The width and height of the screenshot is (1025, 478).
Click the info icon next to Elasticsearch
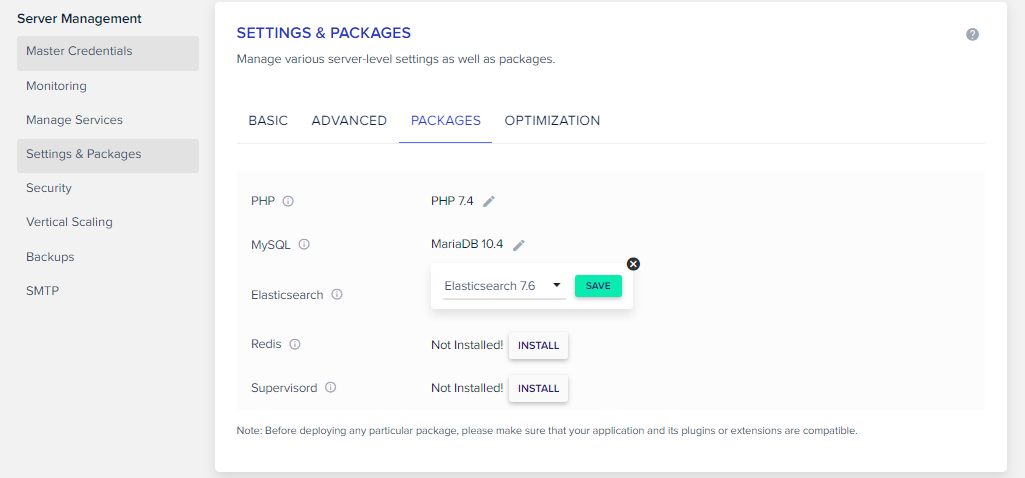coord(337,294)
